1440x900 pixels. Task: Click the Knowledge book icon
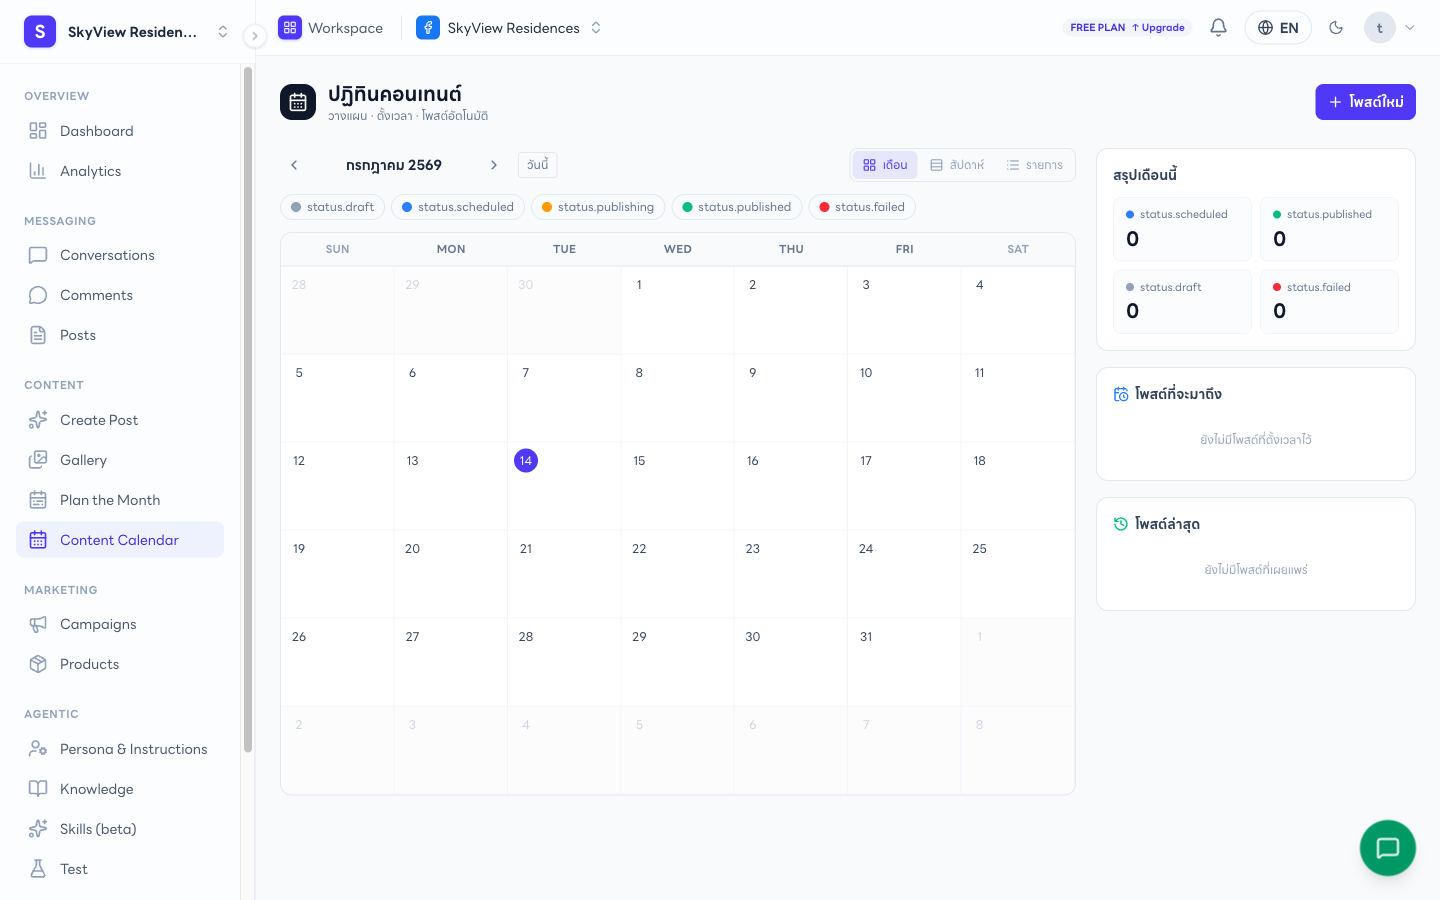pos(38,789)
